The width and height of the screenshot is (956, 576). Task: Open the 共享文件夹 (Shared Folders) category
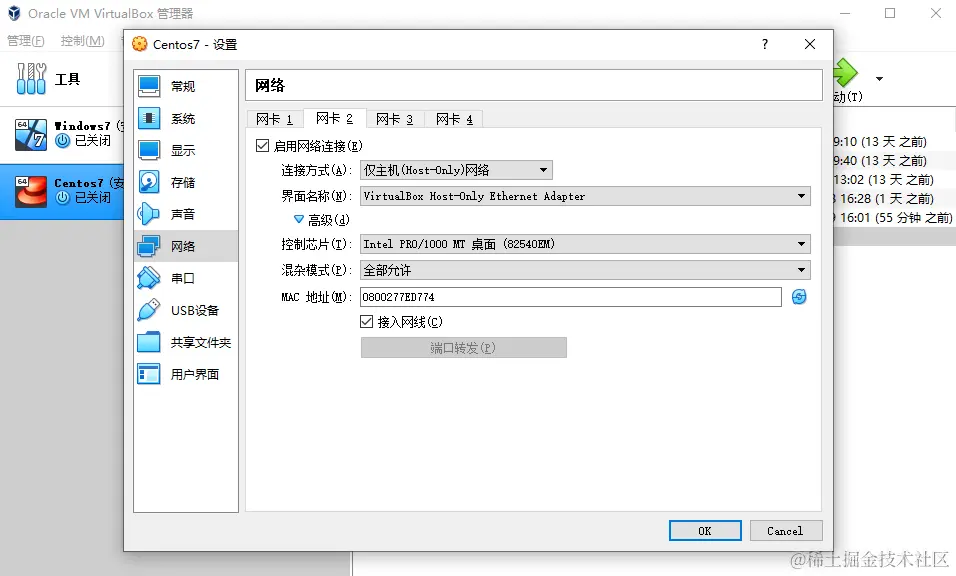pyautogui.click(x=185, y=342)
